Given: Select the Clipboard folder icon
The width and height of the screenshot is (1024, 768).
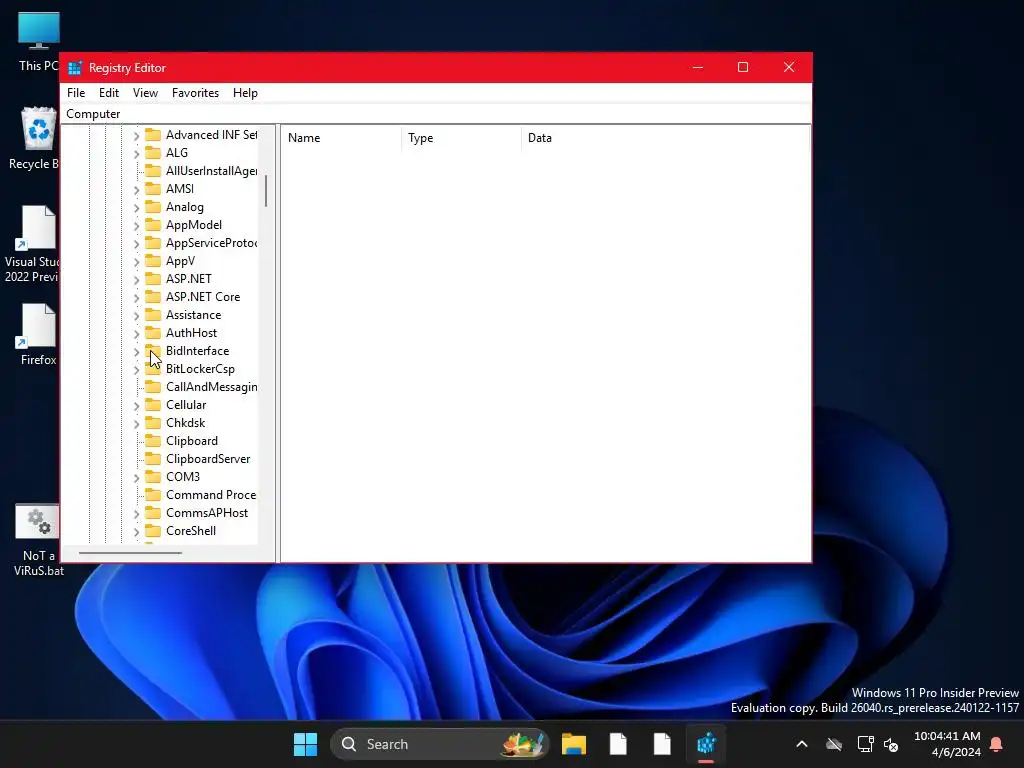Looking at the screenshot, I should click(x=153, y=441).
